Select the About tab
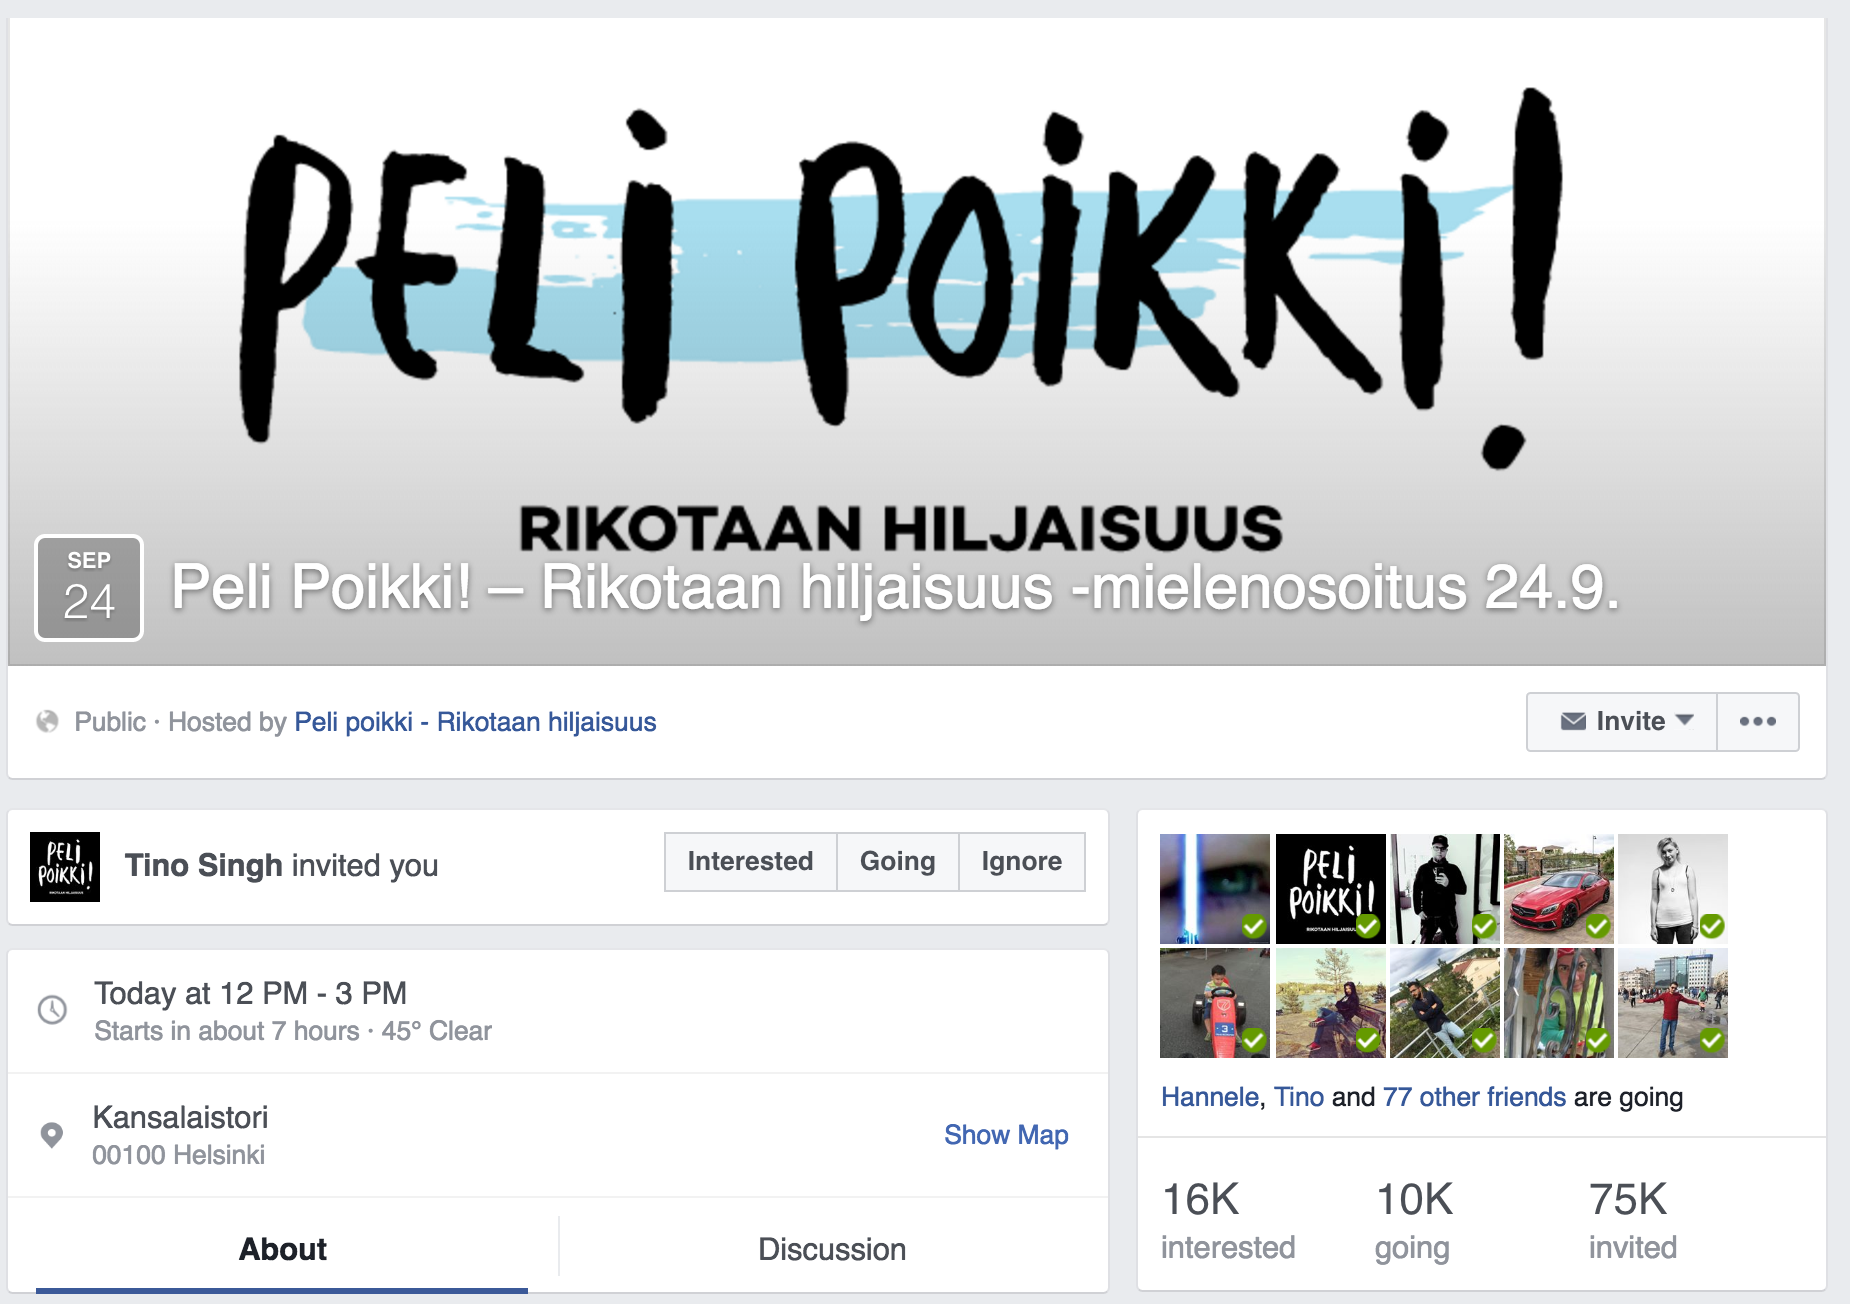1850x1304 pixels. pyautogui.click(x=282, y=1249)
